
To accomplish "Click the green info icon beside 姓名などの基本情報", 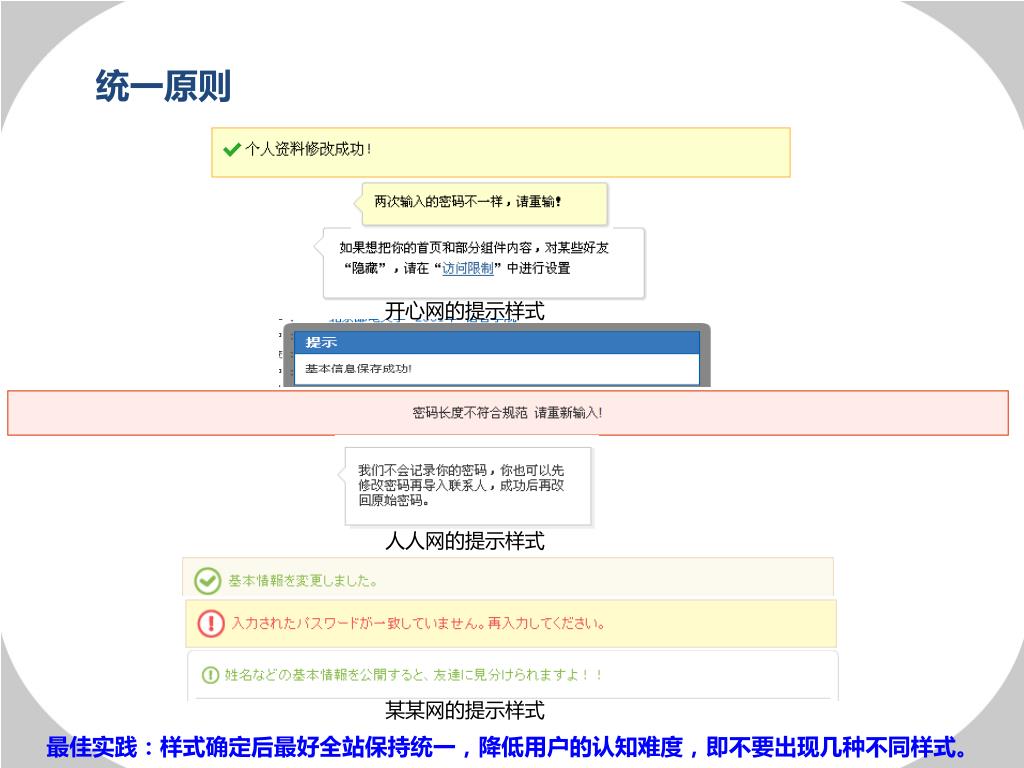I will point(211,675).
